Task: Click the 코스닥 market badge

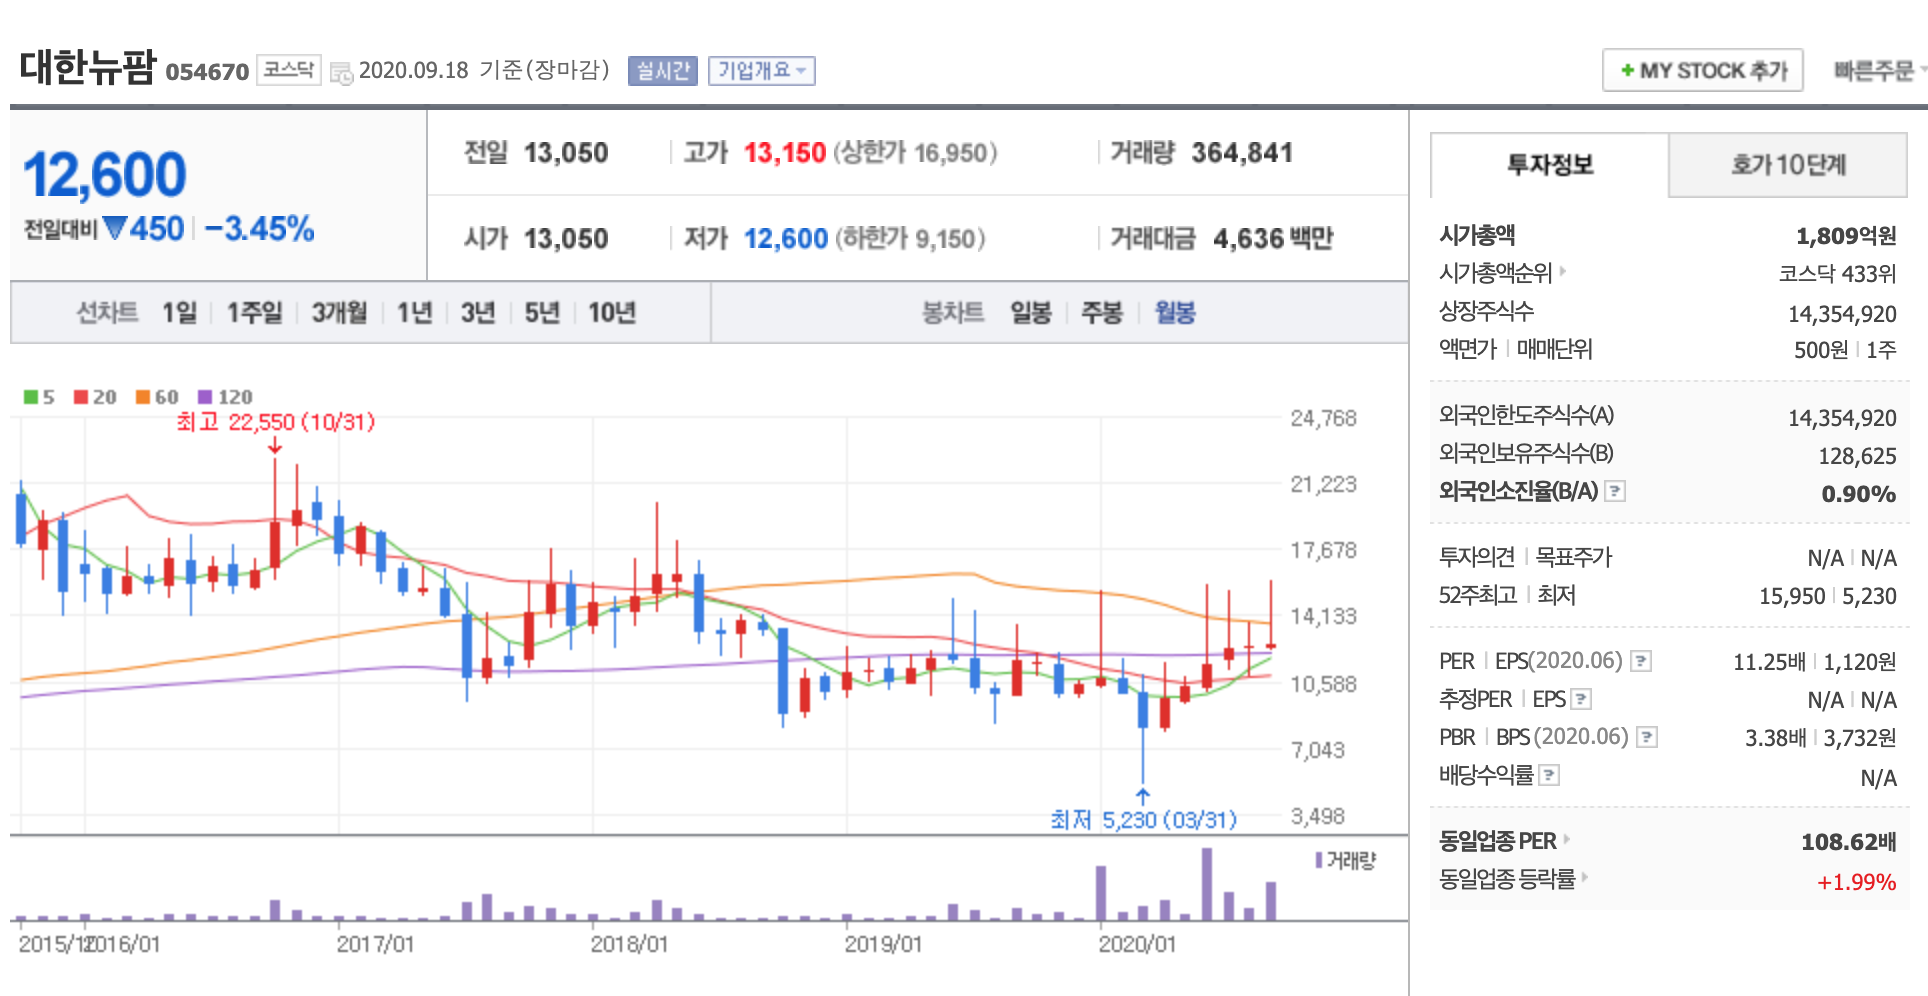Action: [x=289, y=70]
